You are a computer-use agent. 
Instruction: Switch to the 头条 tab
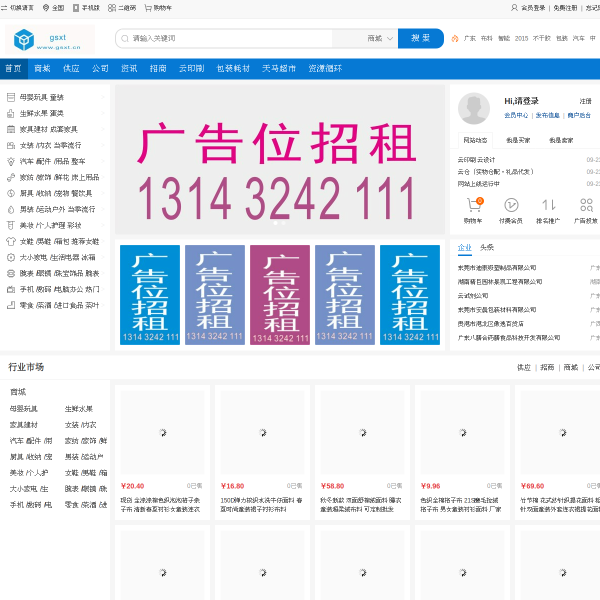[487, 247]
